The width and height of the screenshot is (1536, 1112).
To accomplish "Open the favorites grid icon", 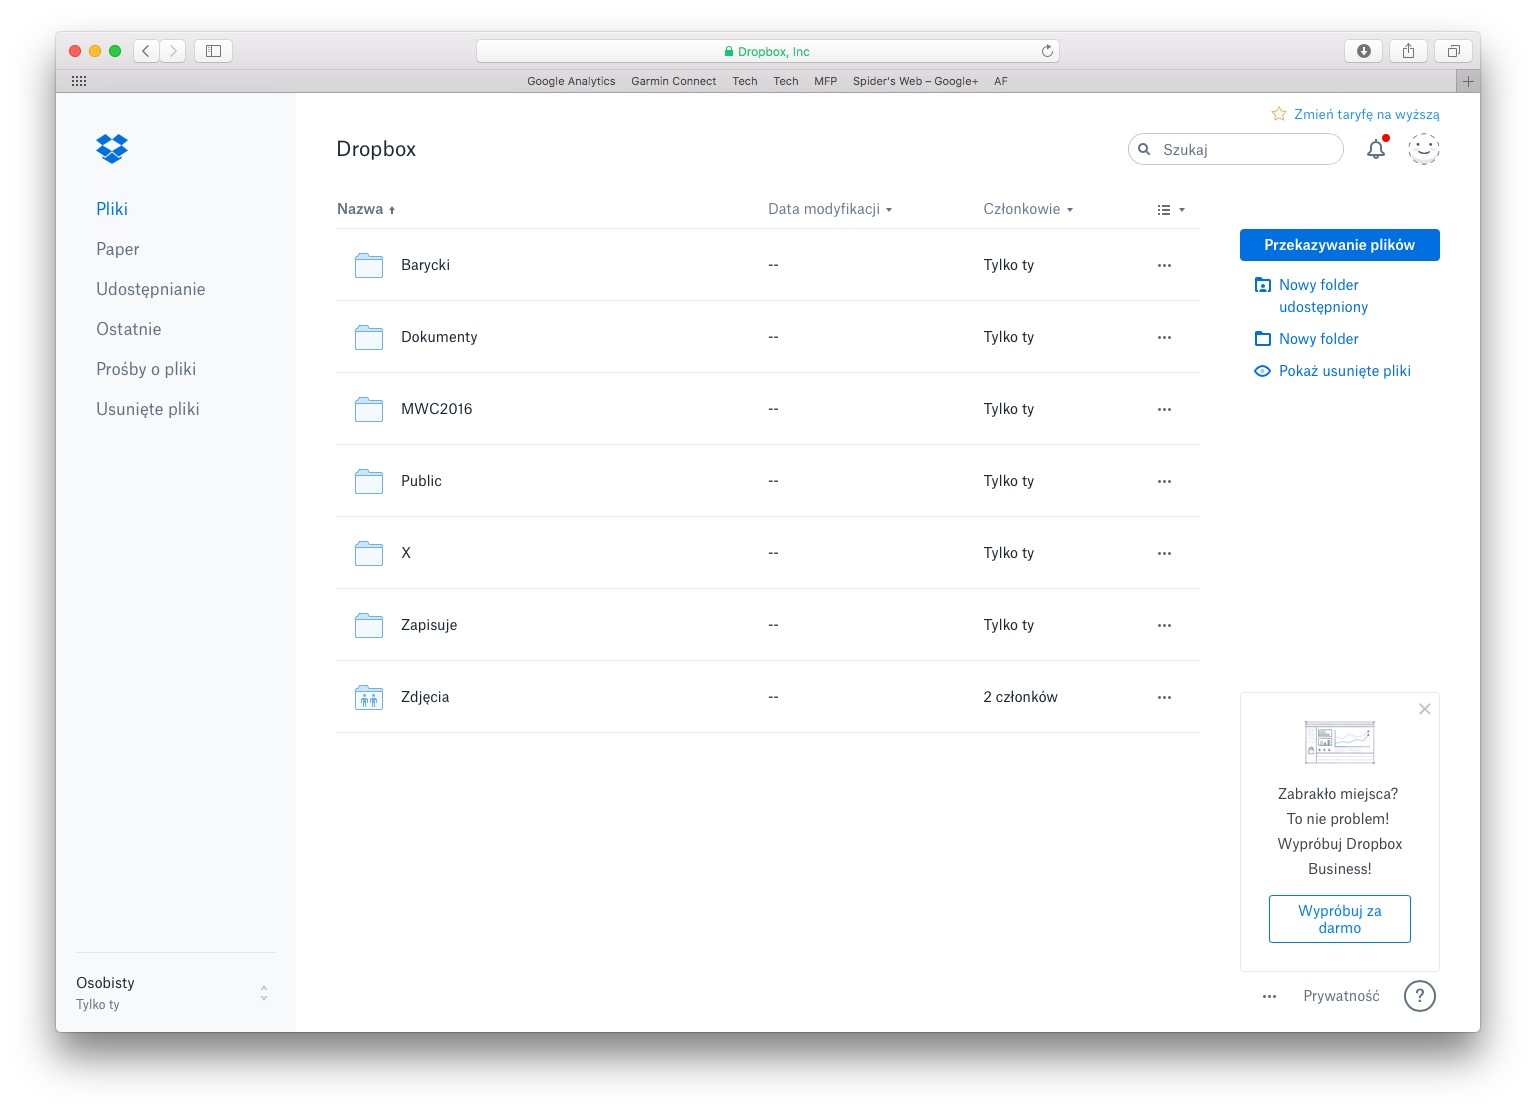I will pyautogui.click(x=79, y=81).
